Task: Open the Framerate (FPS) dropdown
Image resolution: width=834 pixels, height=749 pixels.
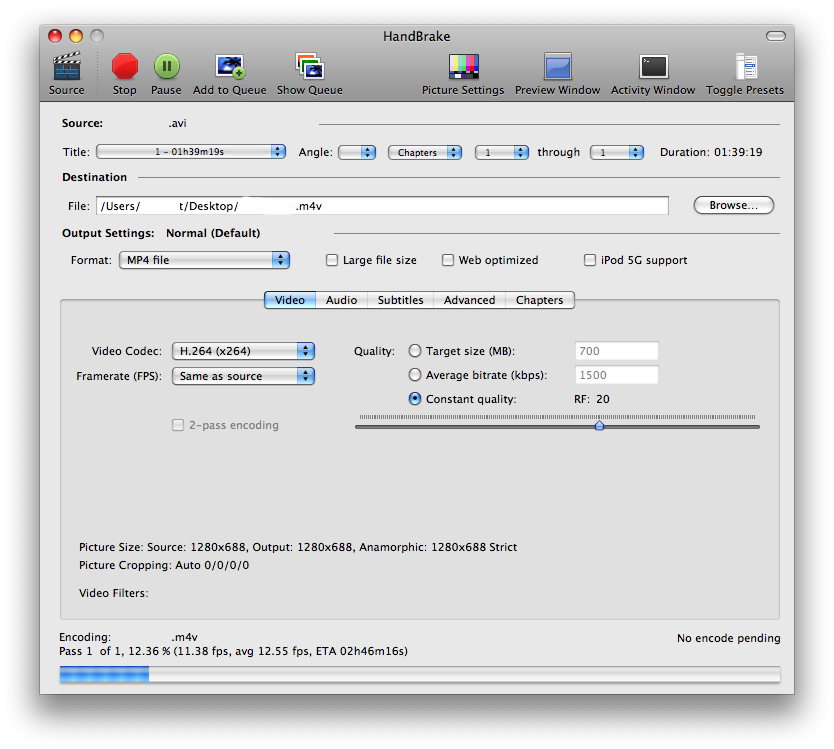Action: click(243, 376)
